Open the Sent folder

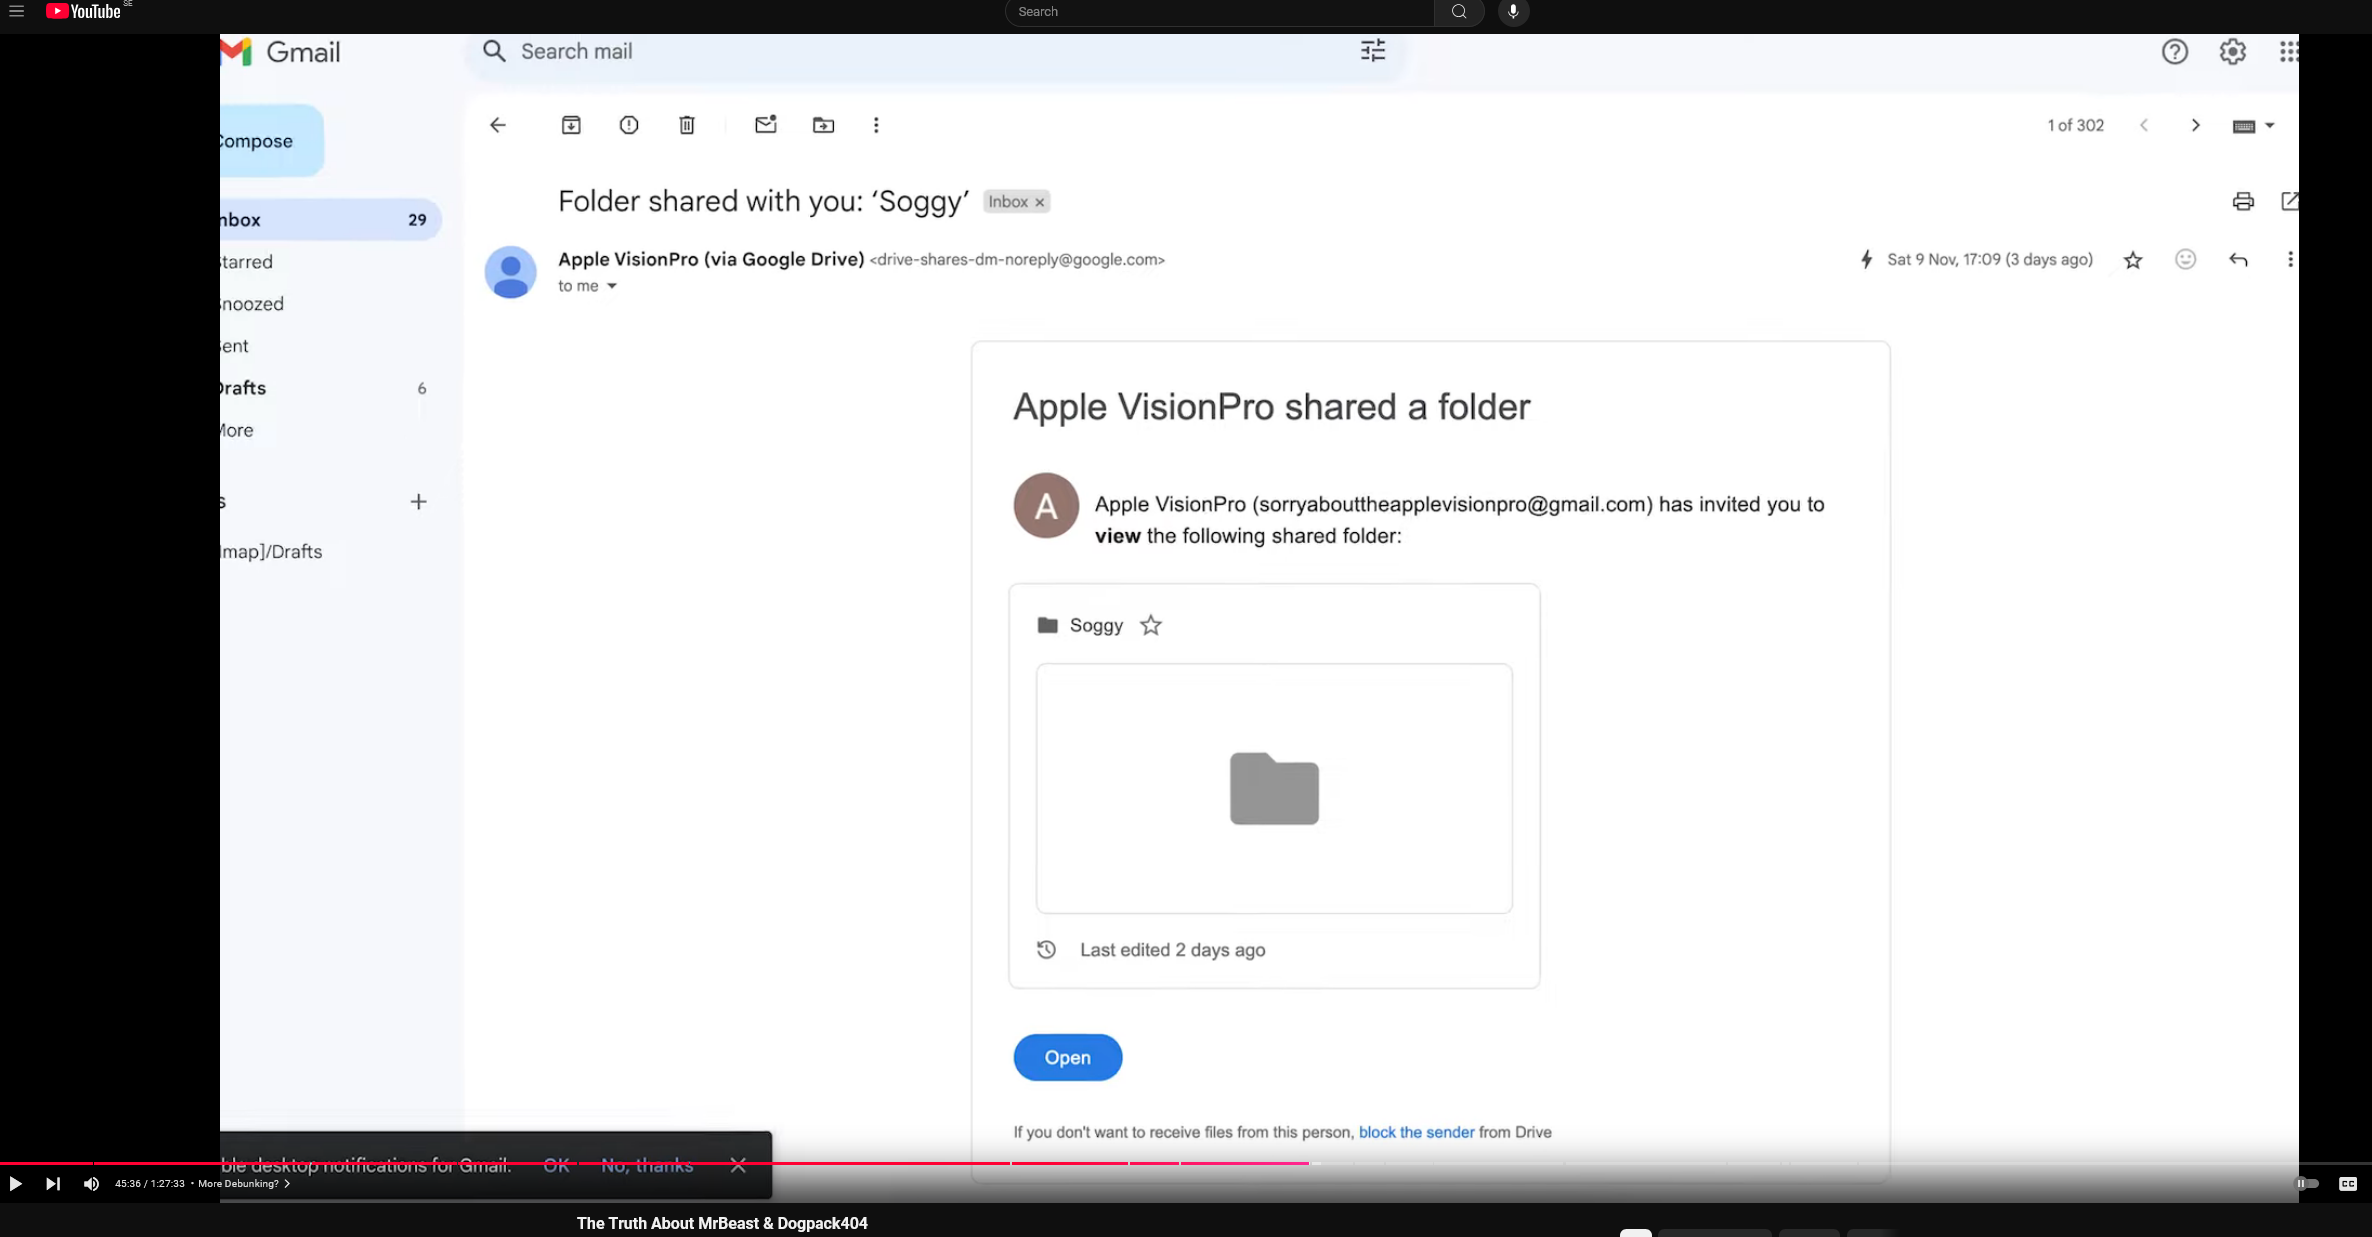tap(330, 346)
